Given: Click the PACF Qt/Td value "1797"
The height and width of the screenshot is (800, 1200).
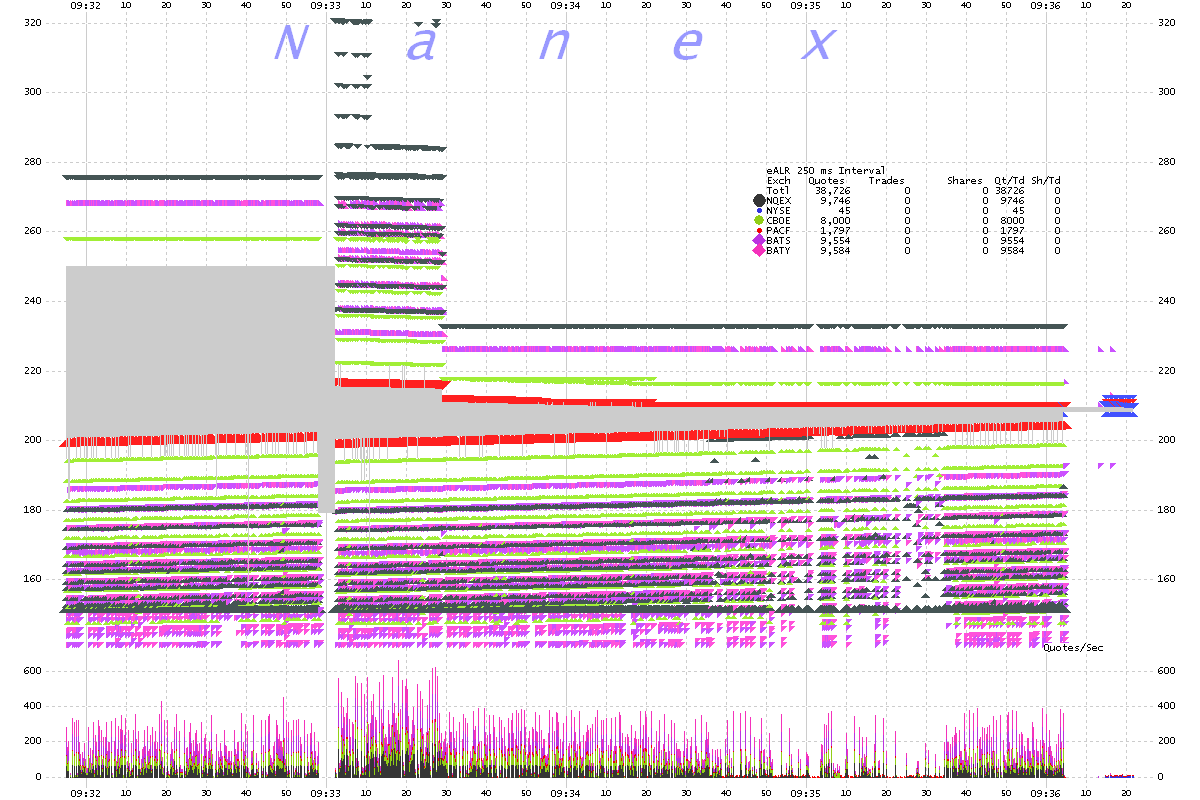Looking at the screenshot, I should click(x=1013, y=230).
